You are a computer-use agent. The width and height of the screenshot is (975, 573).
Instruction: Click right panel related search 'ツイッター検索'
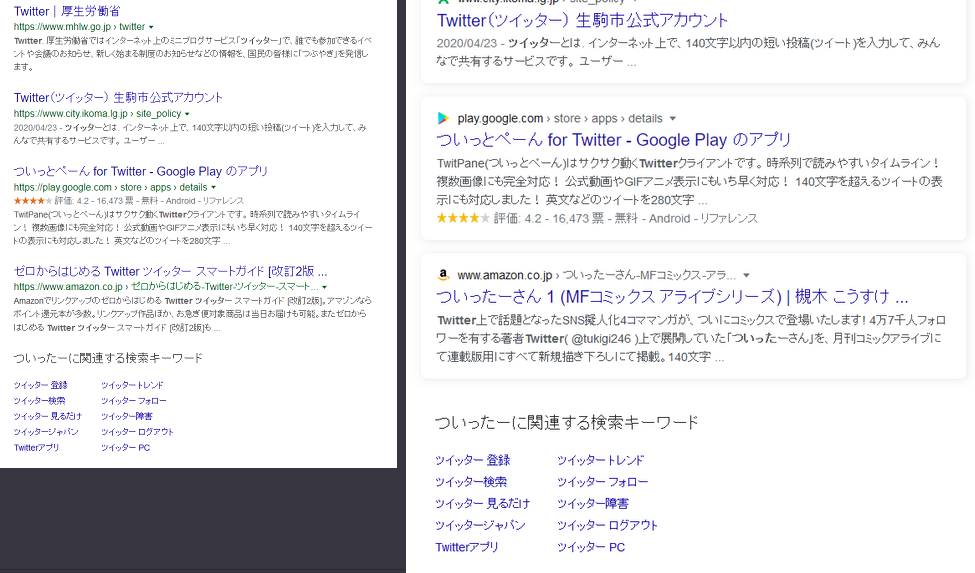click(x=471, y=482)
